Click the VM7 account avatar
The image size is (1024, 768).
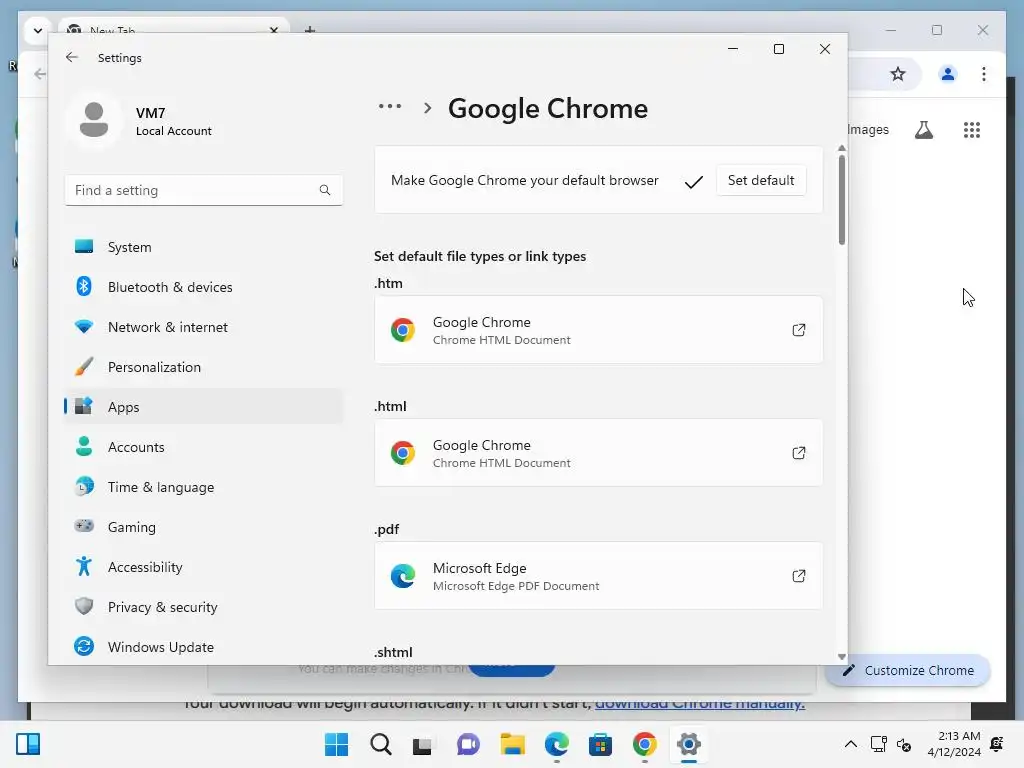click(x=94, y=120)
